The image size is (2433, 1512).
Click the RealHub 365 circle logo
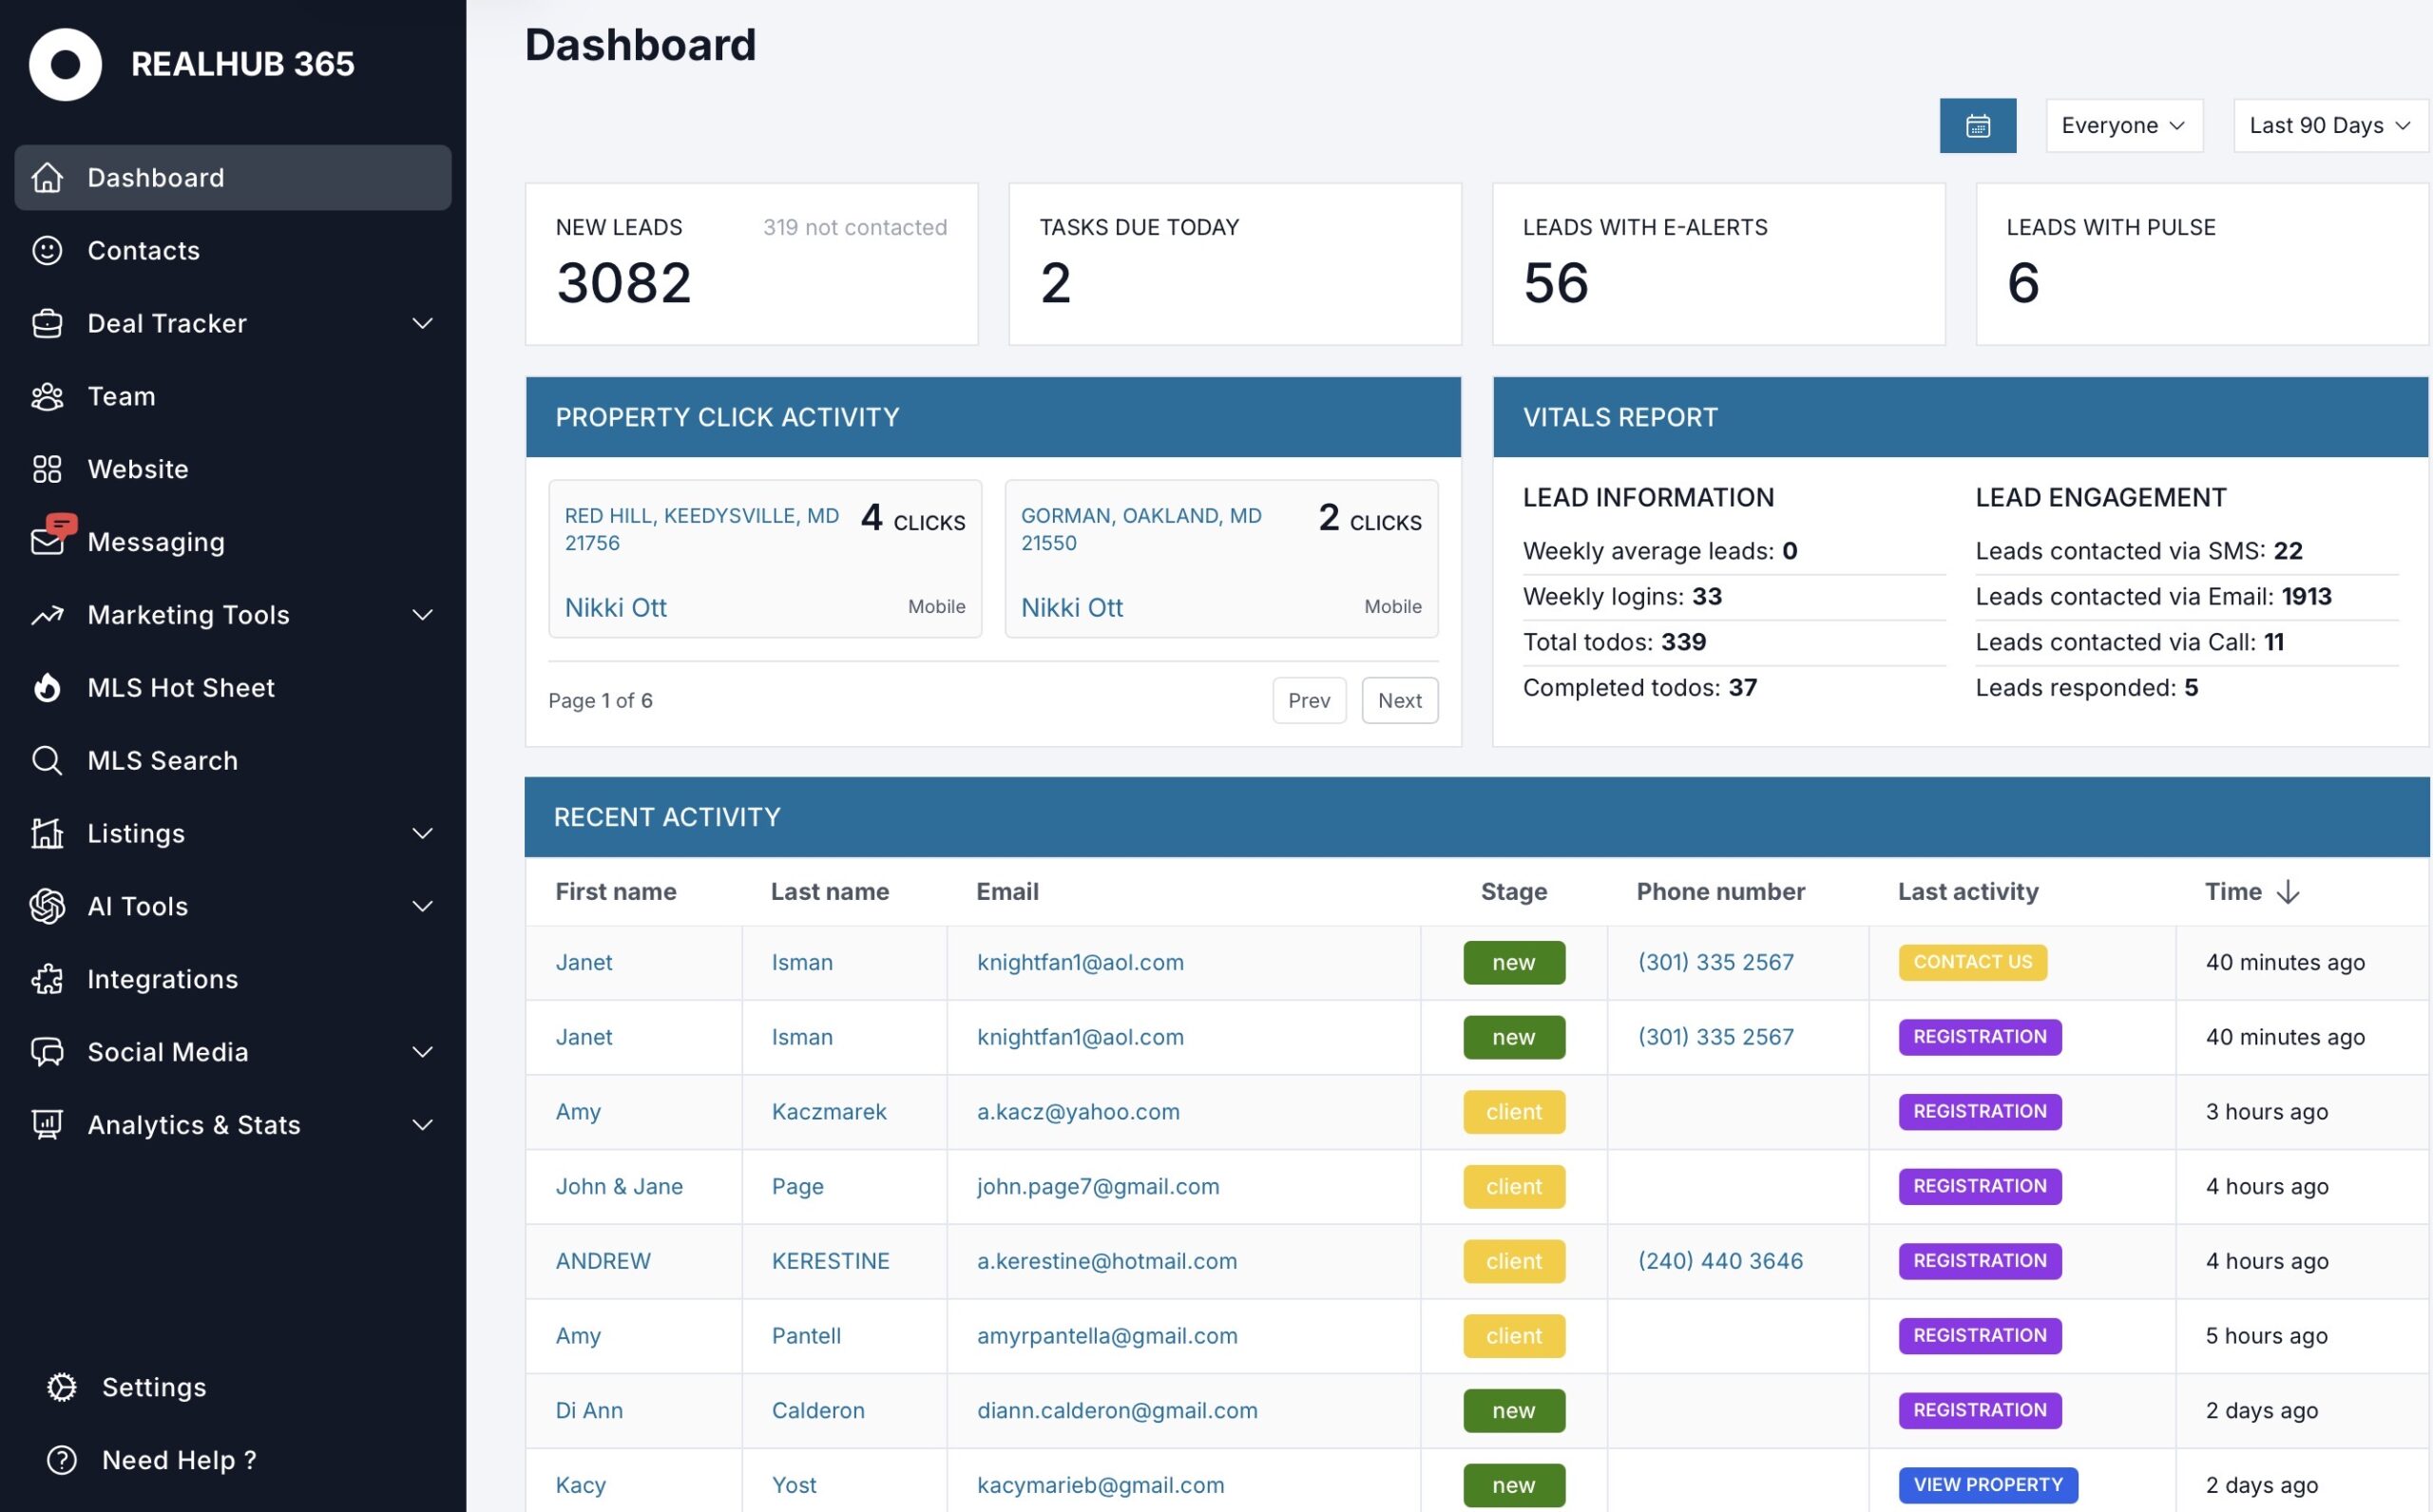(x=65, y=65)
